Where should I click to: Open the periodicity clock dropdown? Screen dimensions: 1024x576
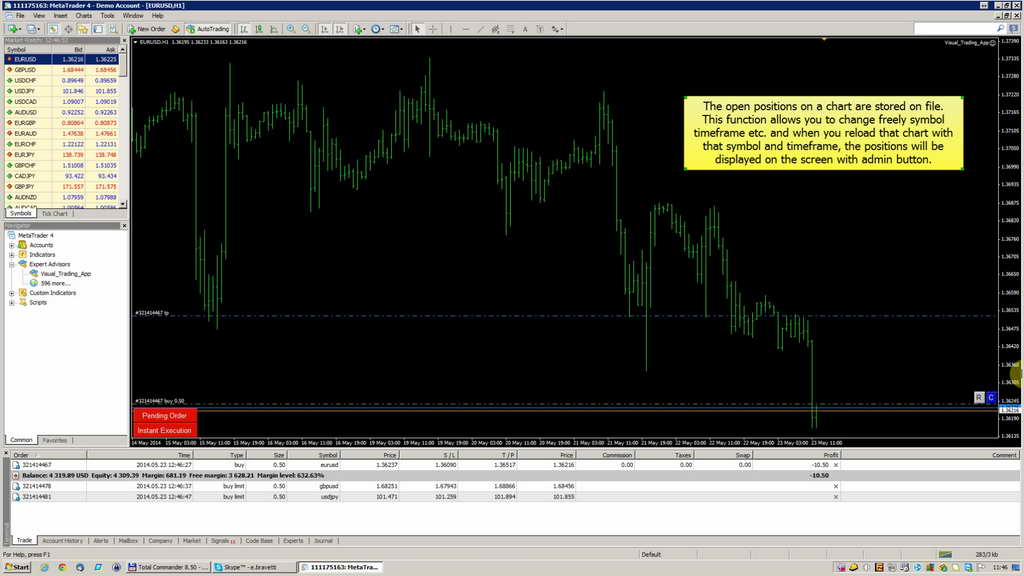[x=377, y=29]
